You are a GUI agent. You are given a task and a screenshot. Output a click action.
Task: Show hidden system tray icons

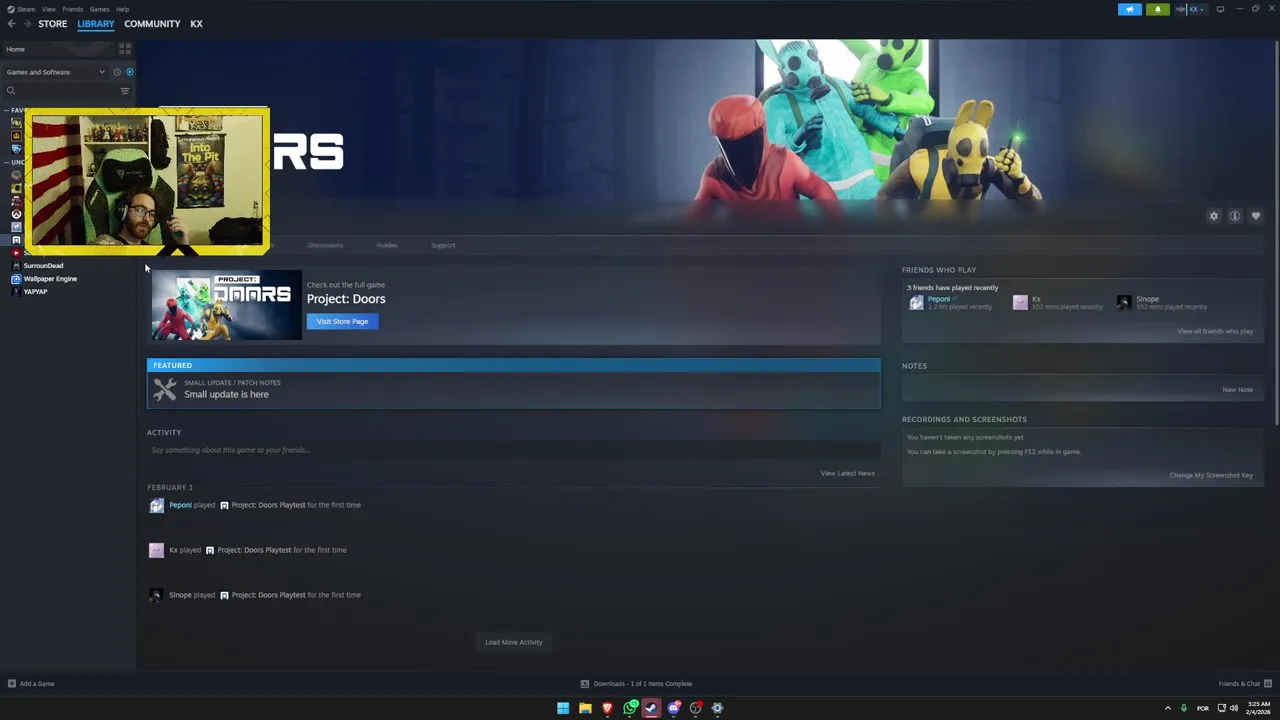pos(1167,708)
